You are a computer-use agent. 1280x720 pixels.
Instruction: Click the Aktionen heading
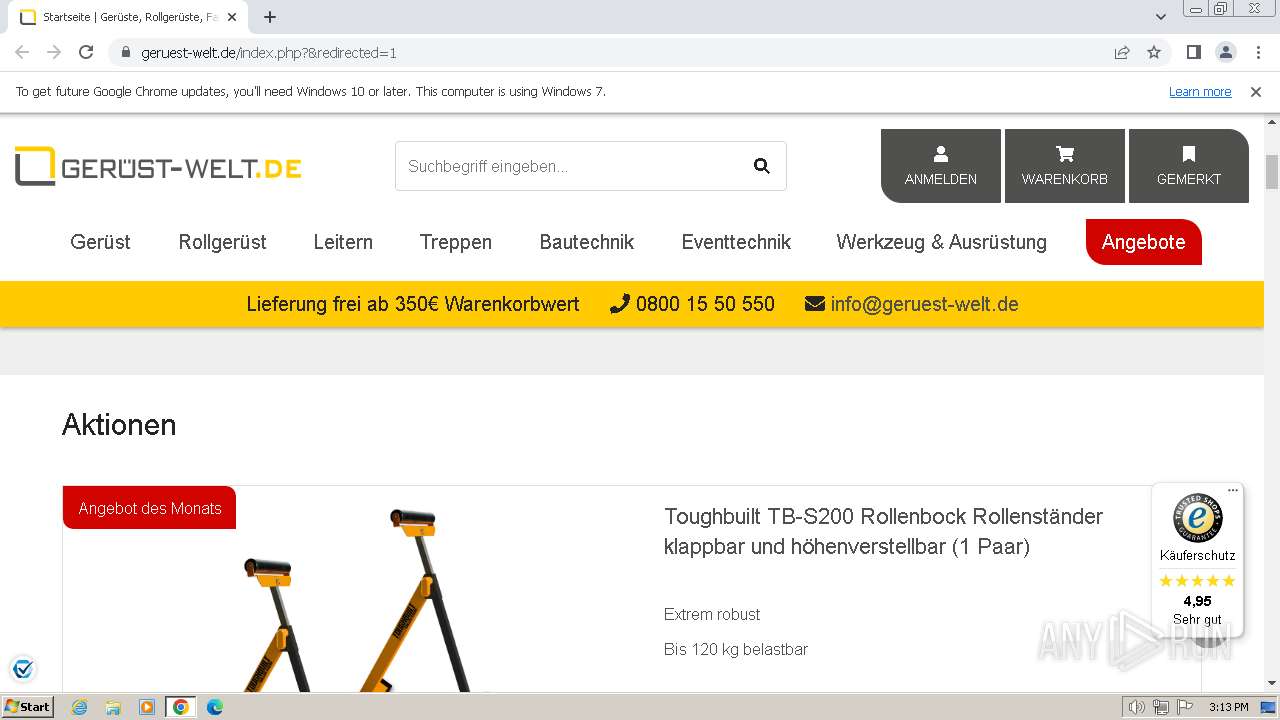click(x=119, y=425)
